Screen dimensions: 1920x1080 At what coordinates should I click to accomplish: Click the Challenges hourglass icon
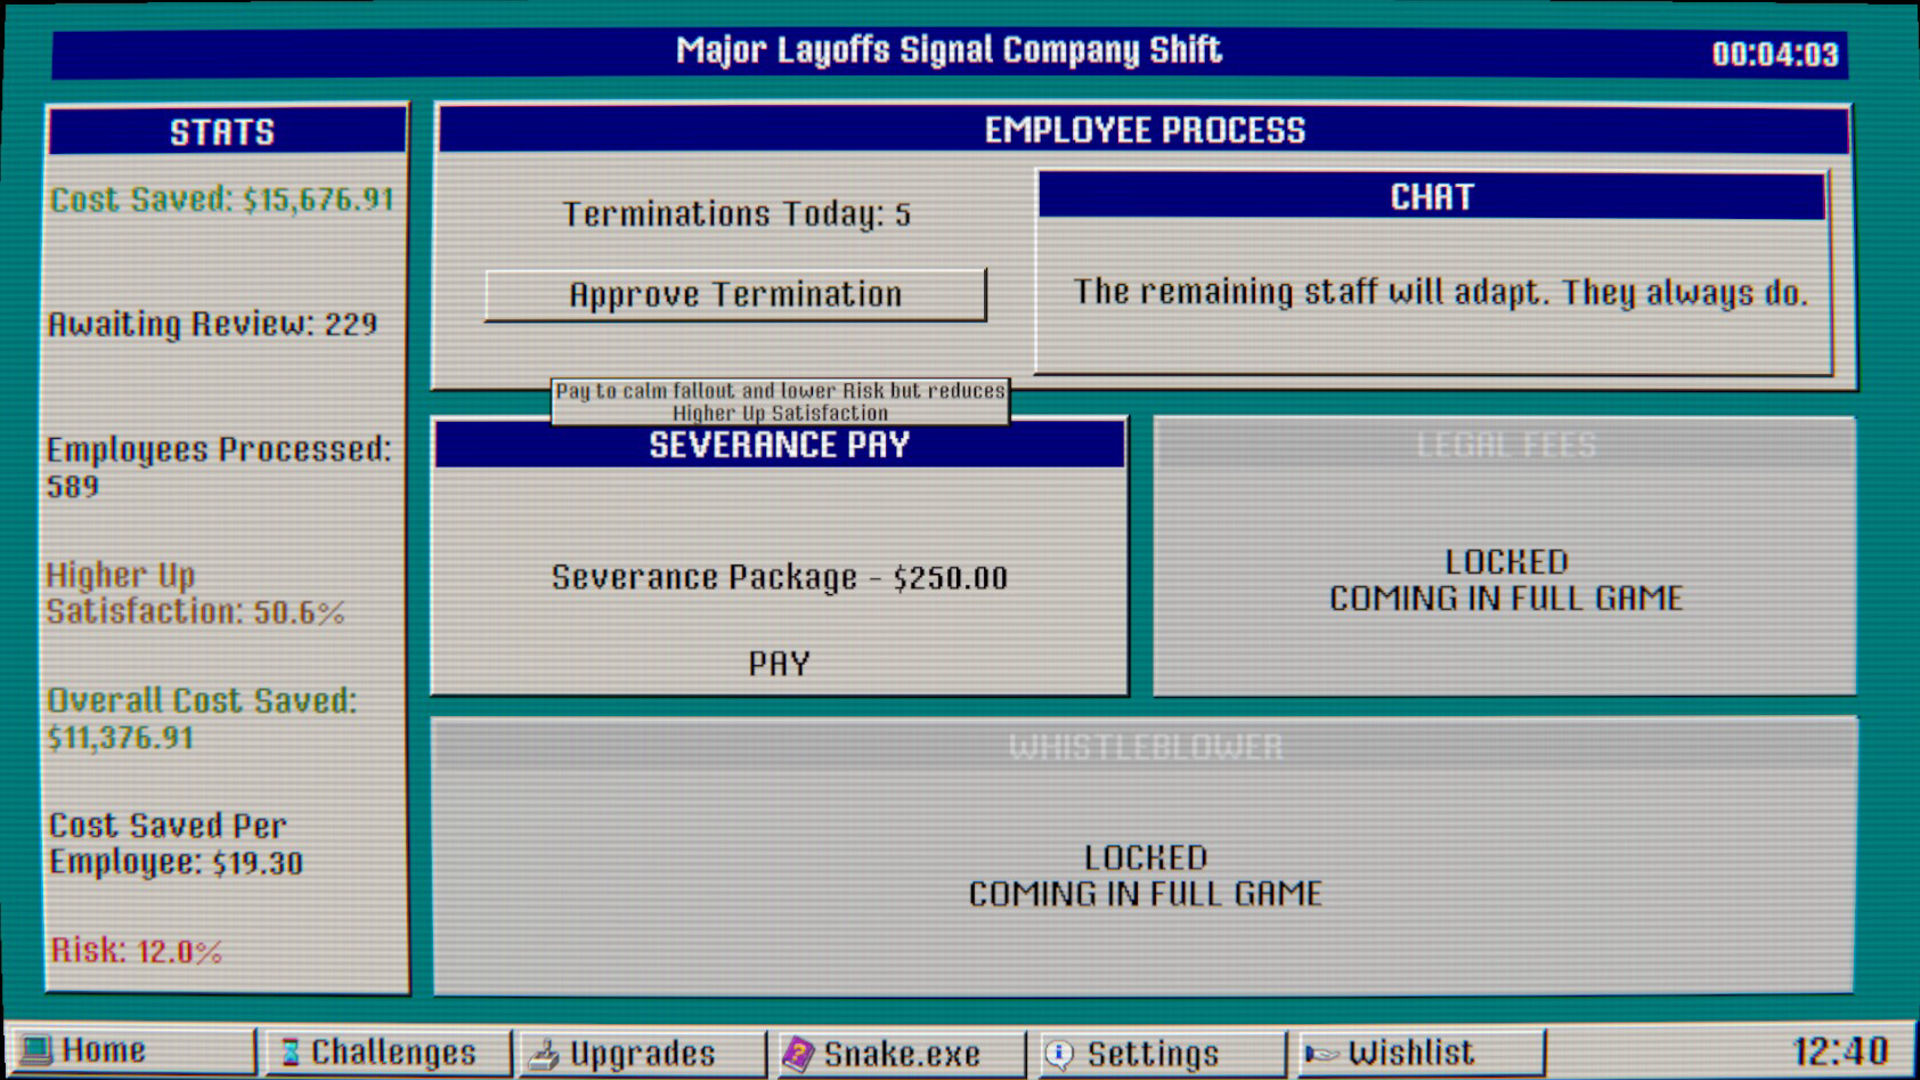tap(290, 1052)
